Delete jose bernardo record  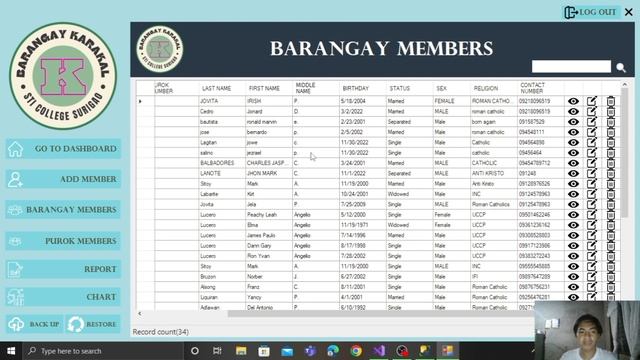click(611, 132)
